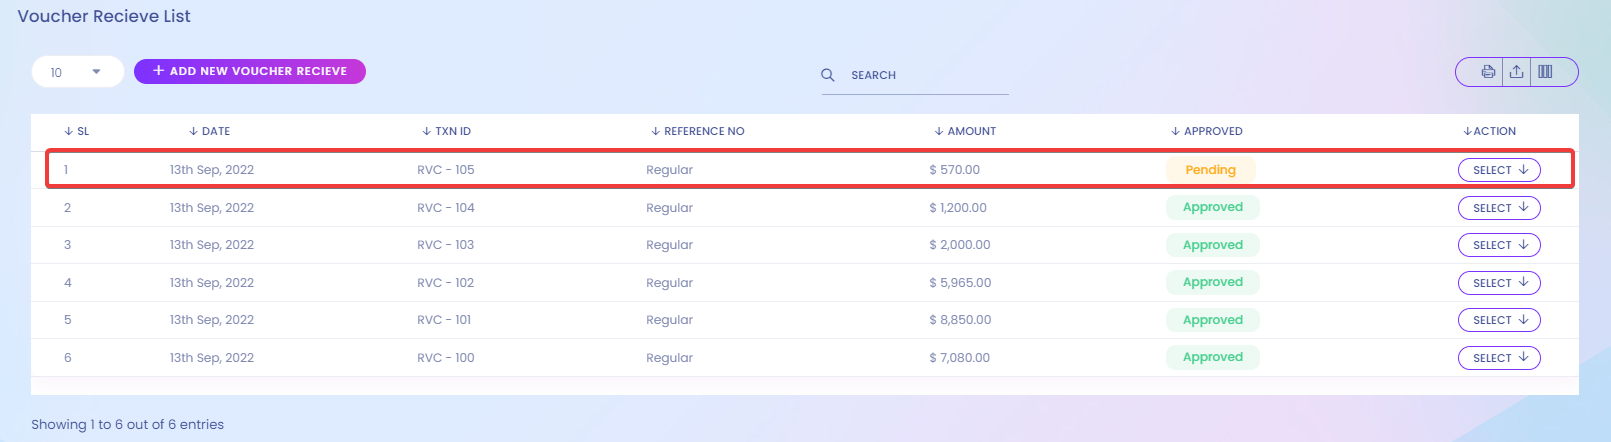Open the column visibility icon
Screen dimensions: 1611x442
click(1545, 72)
